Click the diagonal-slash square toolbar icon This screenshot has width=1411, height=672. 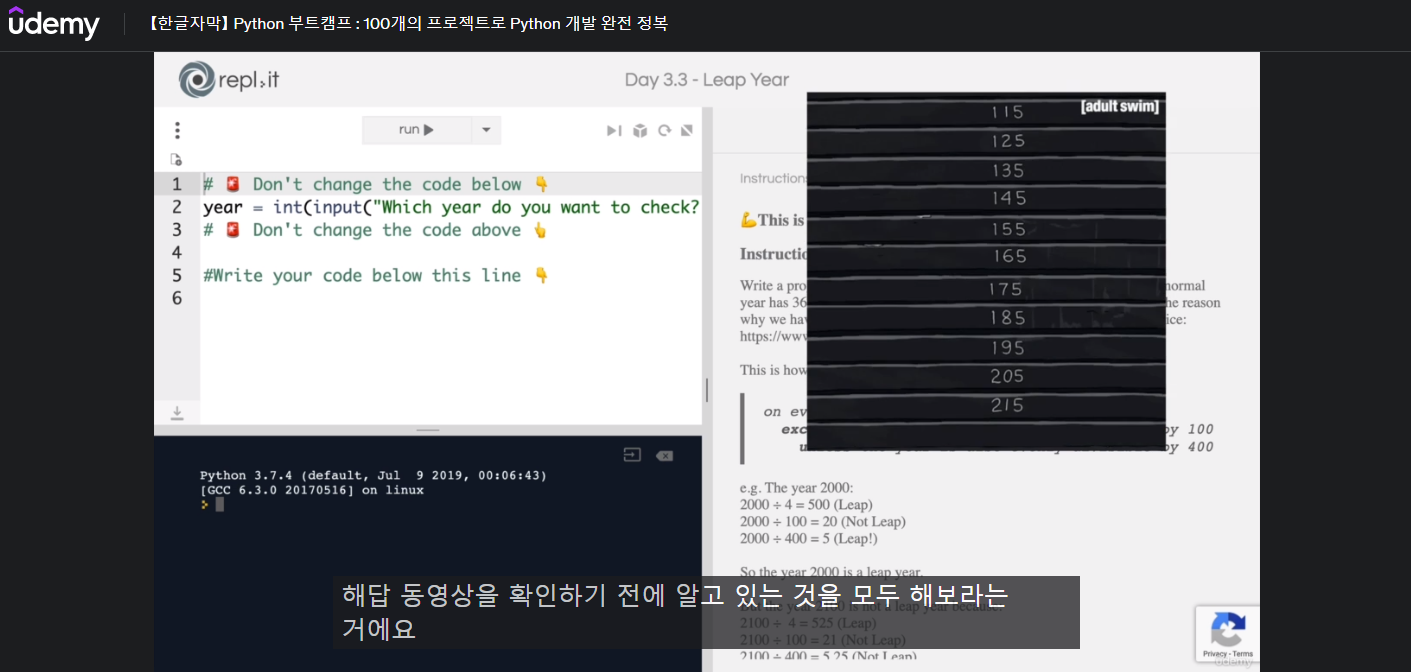click(x=687, y=130)
